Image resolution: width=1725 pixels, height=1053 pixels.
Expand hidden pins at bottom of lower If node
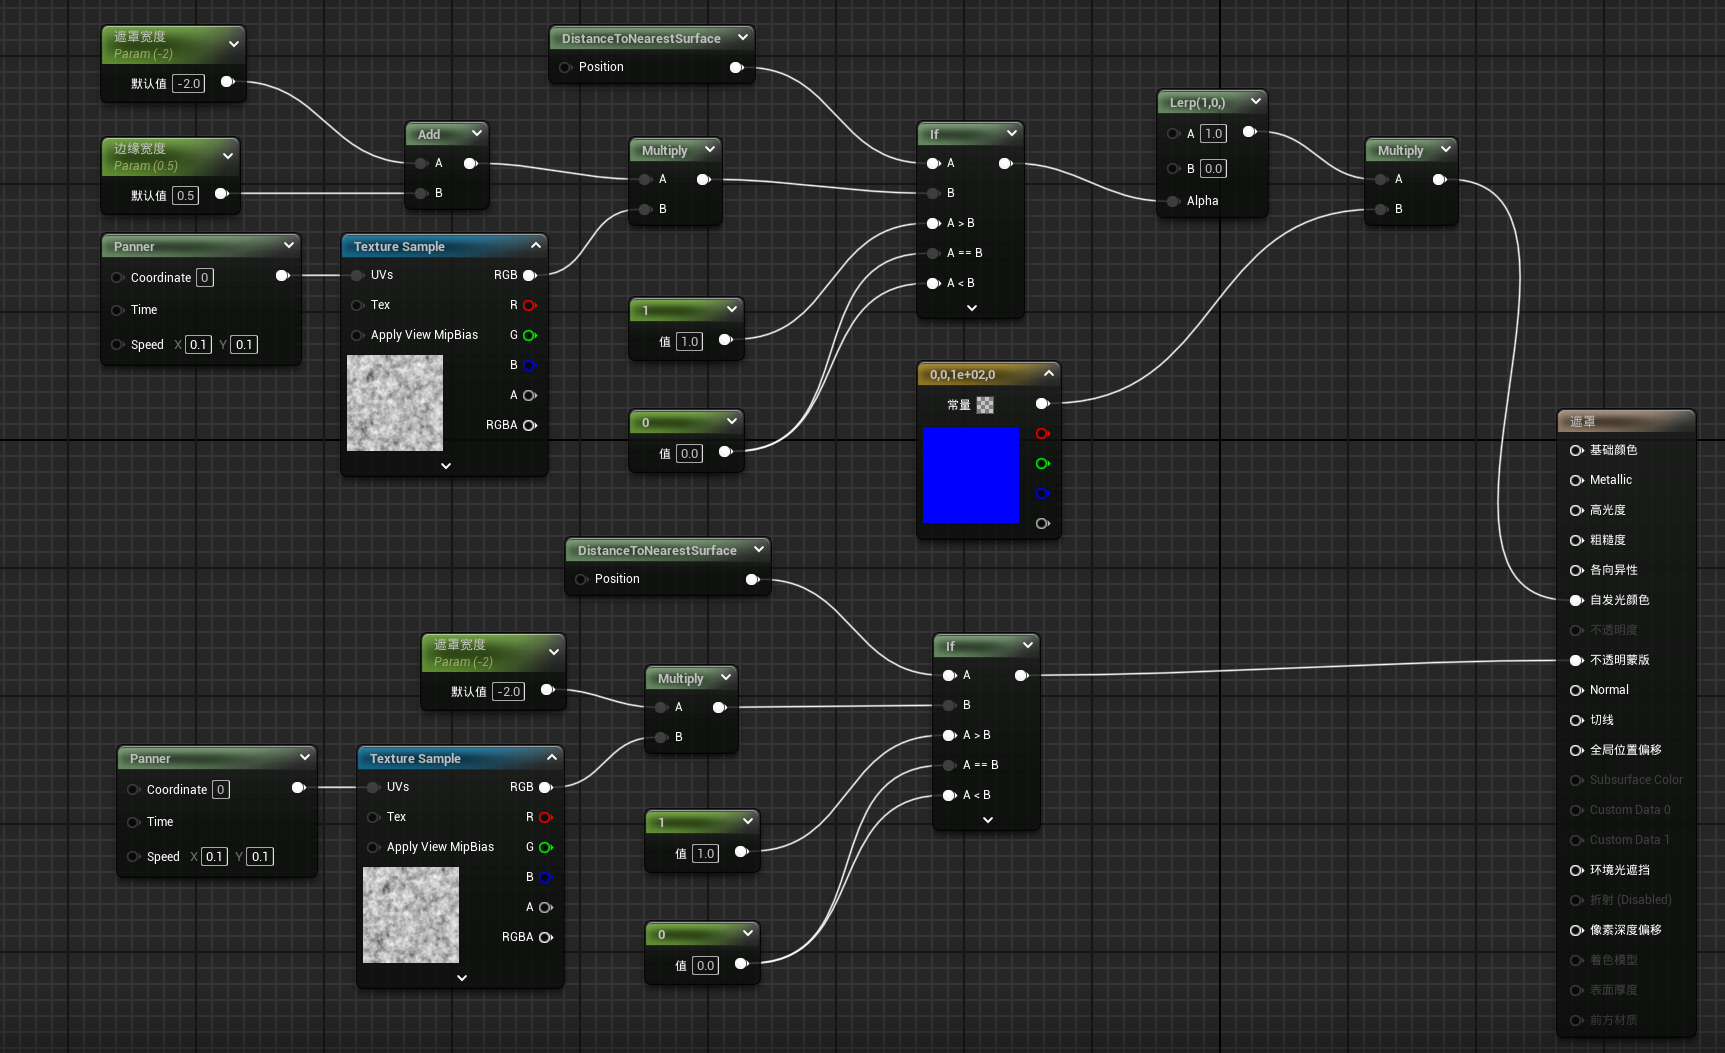click(x=988, y=820)
